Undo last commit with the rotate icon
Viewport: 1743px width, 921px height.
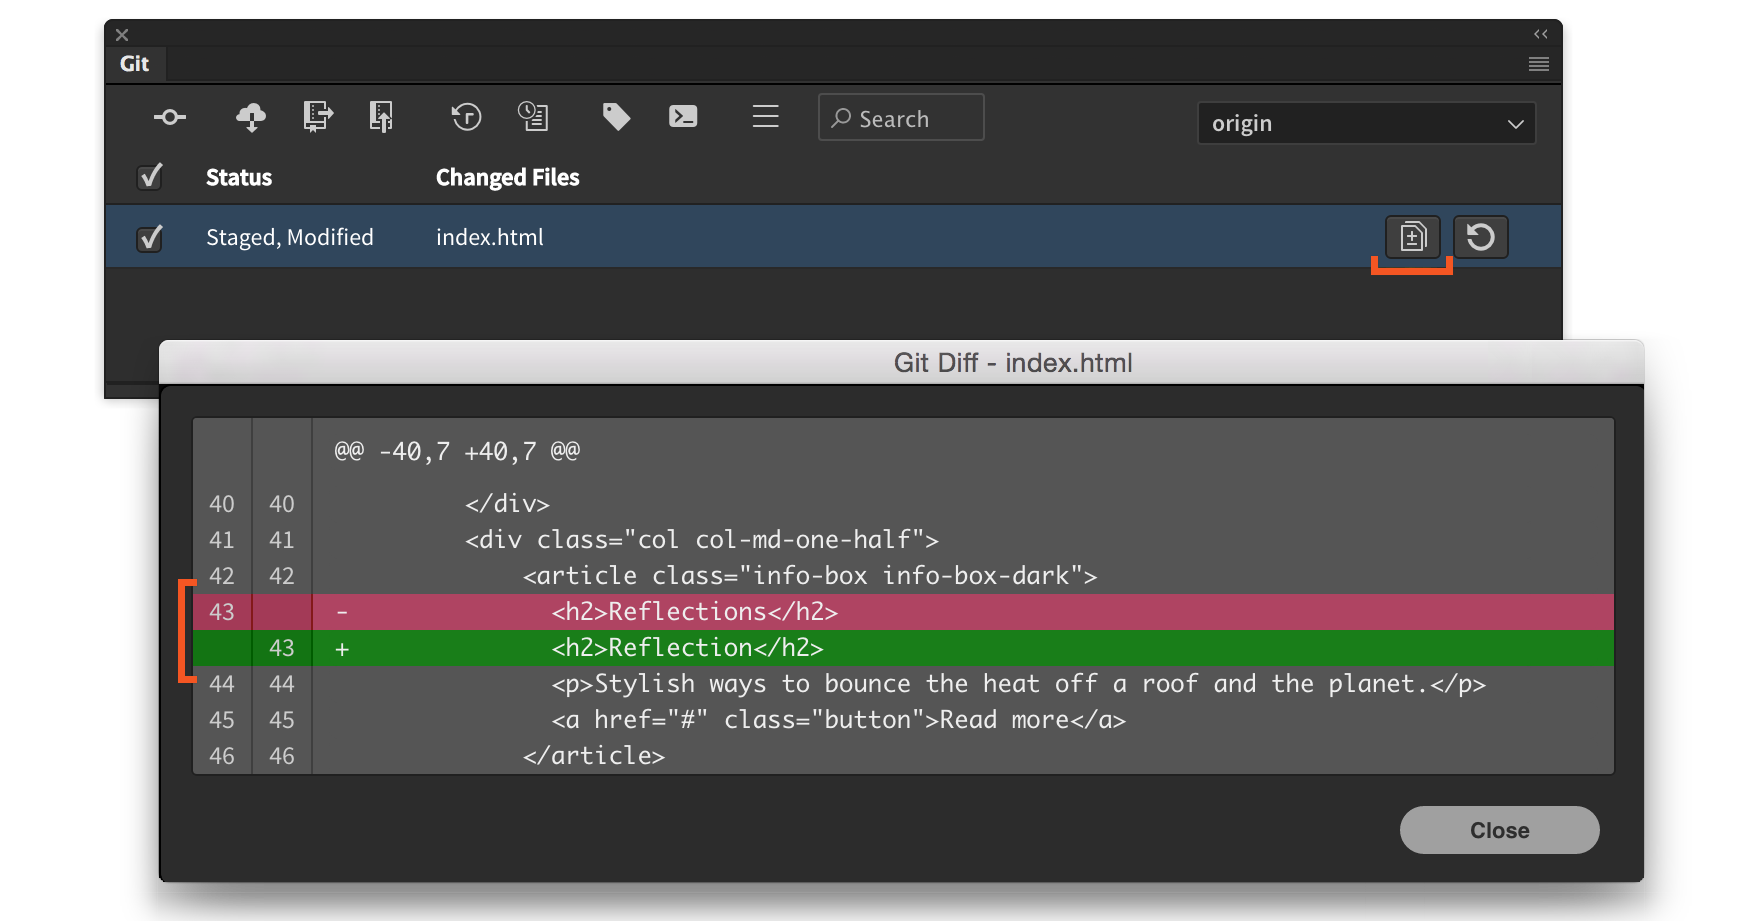pos(465,117)
